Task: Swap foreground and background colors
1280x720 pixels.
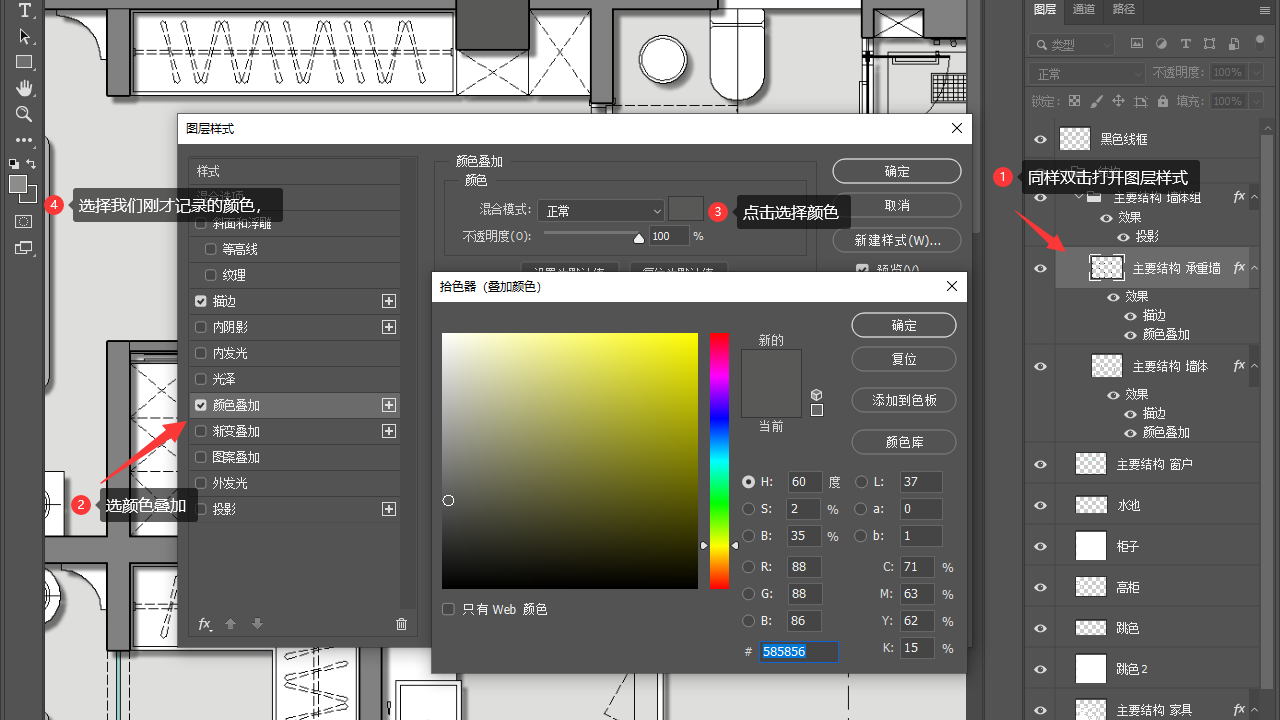Action: click(x=32, y=164)
